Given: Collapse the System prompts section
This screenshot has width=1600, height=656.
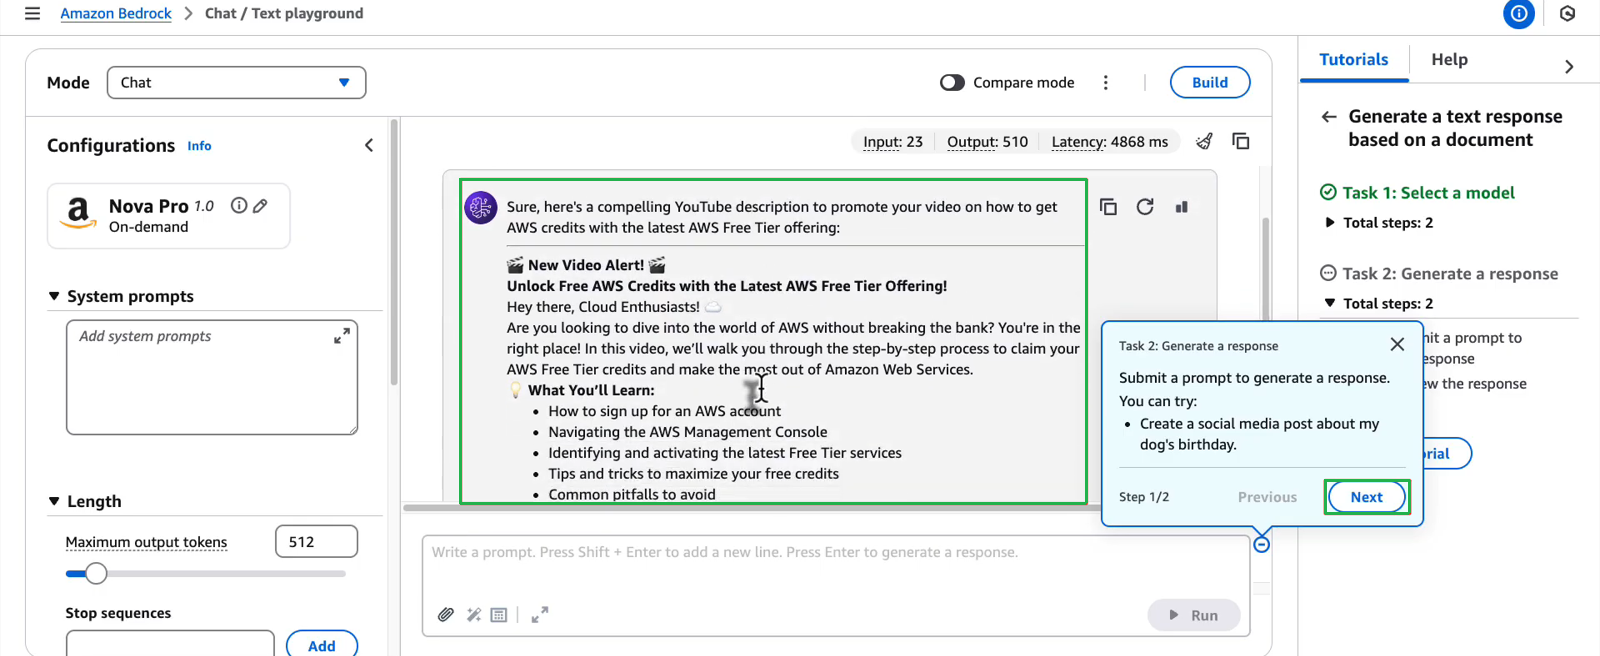Looking at the screenshot, I should (x=54, y=296).
